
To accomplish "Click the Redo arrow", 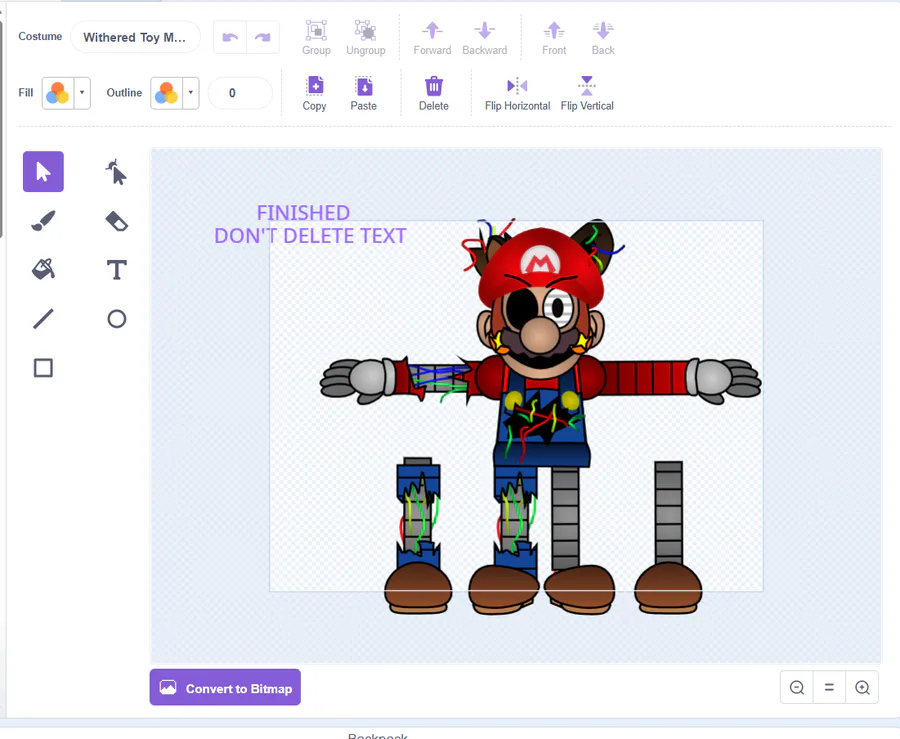I will click(263, 37).
